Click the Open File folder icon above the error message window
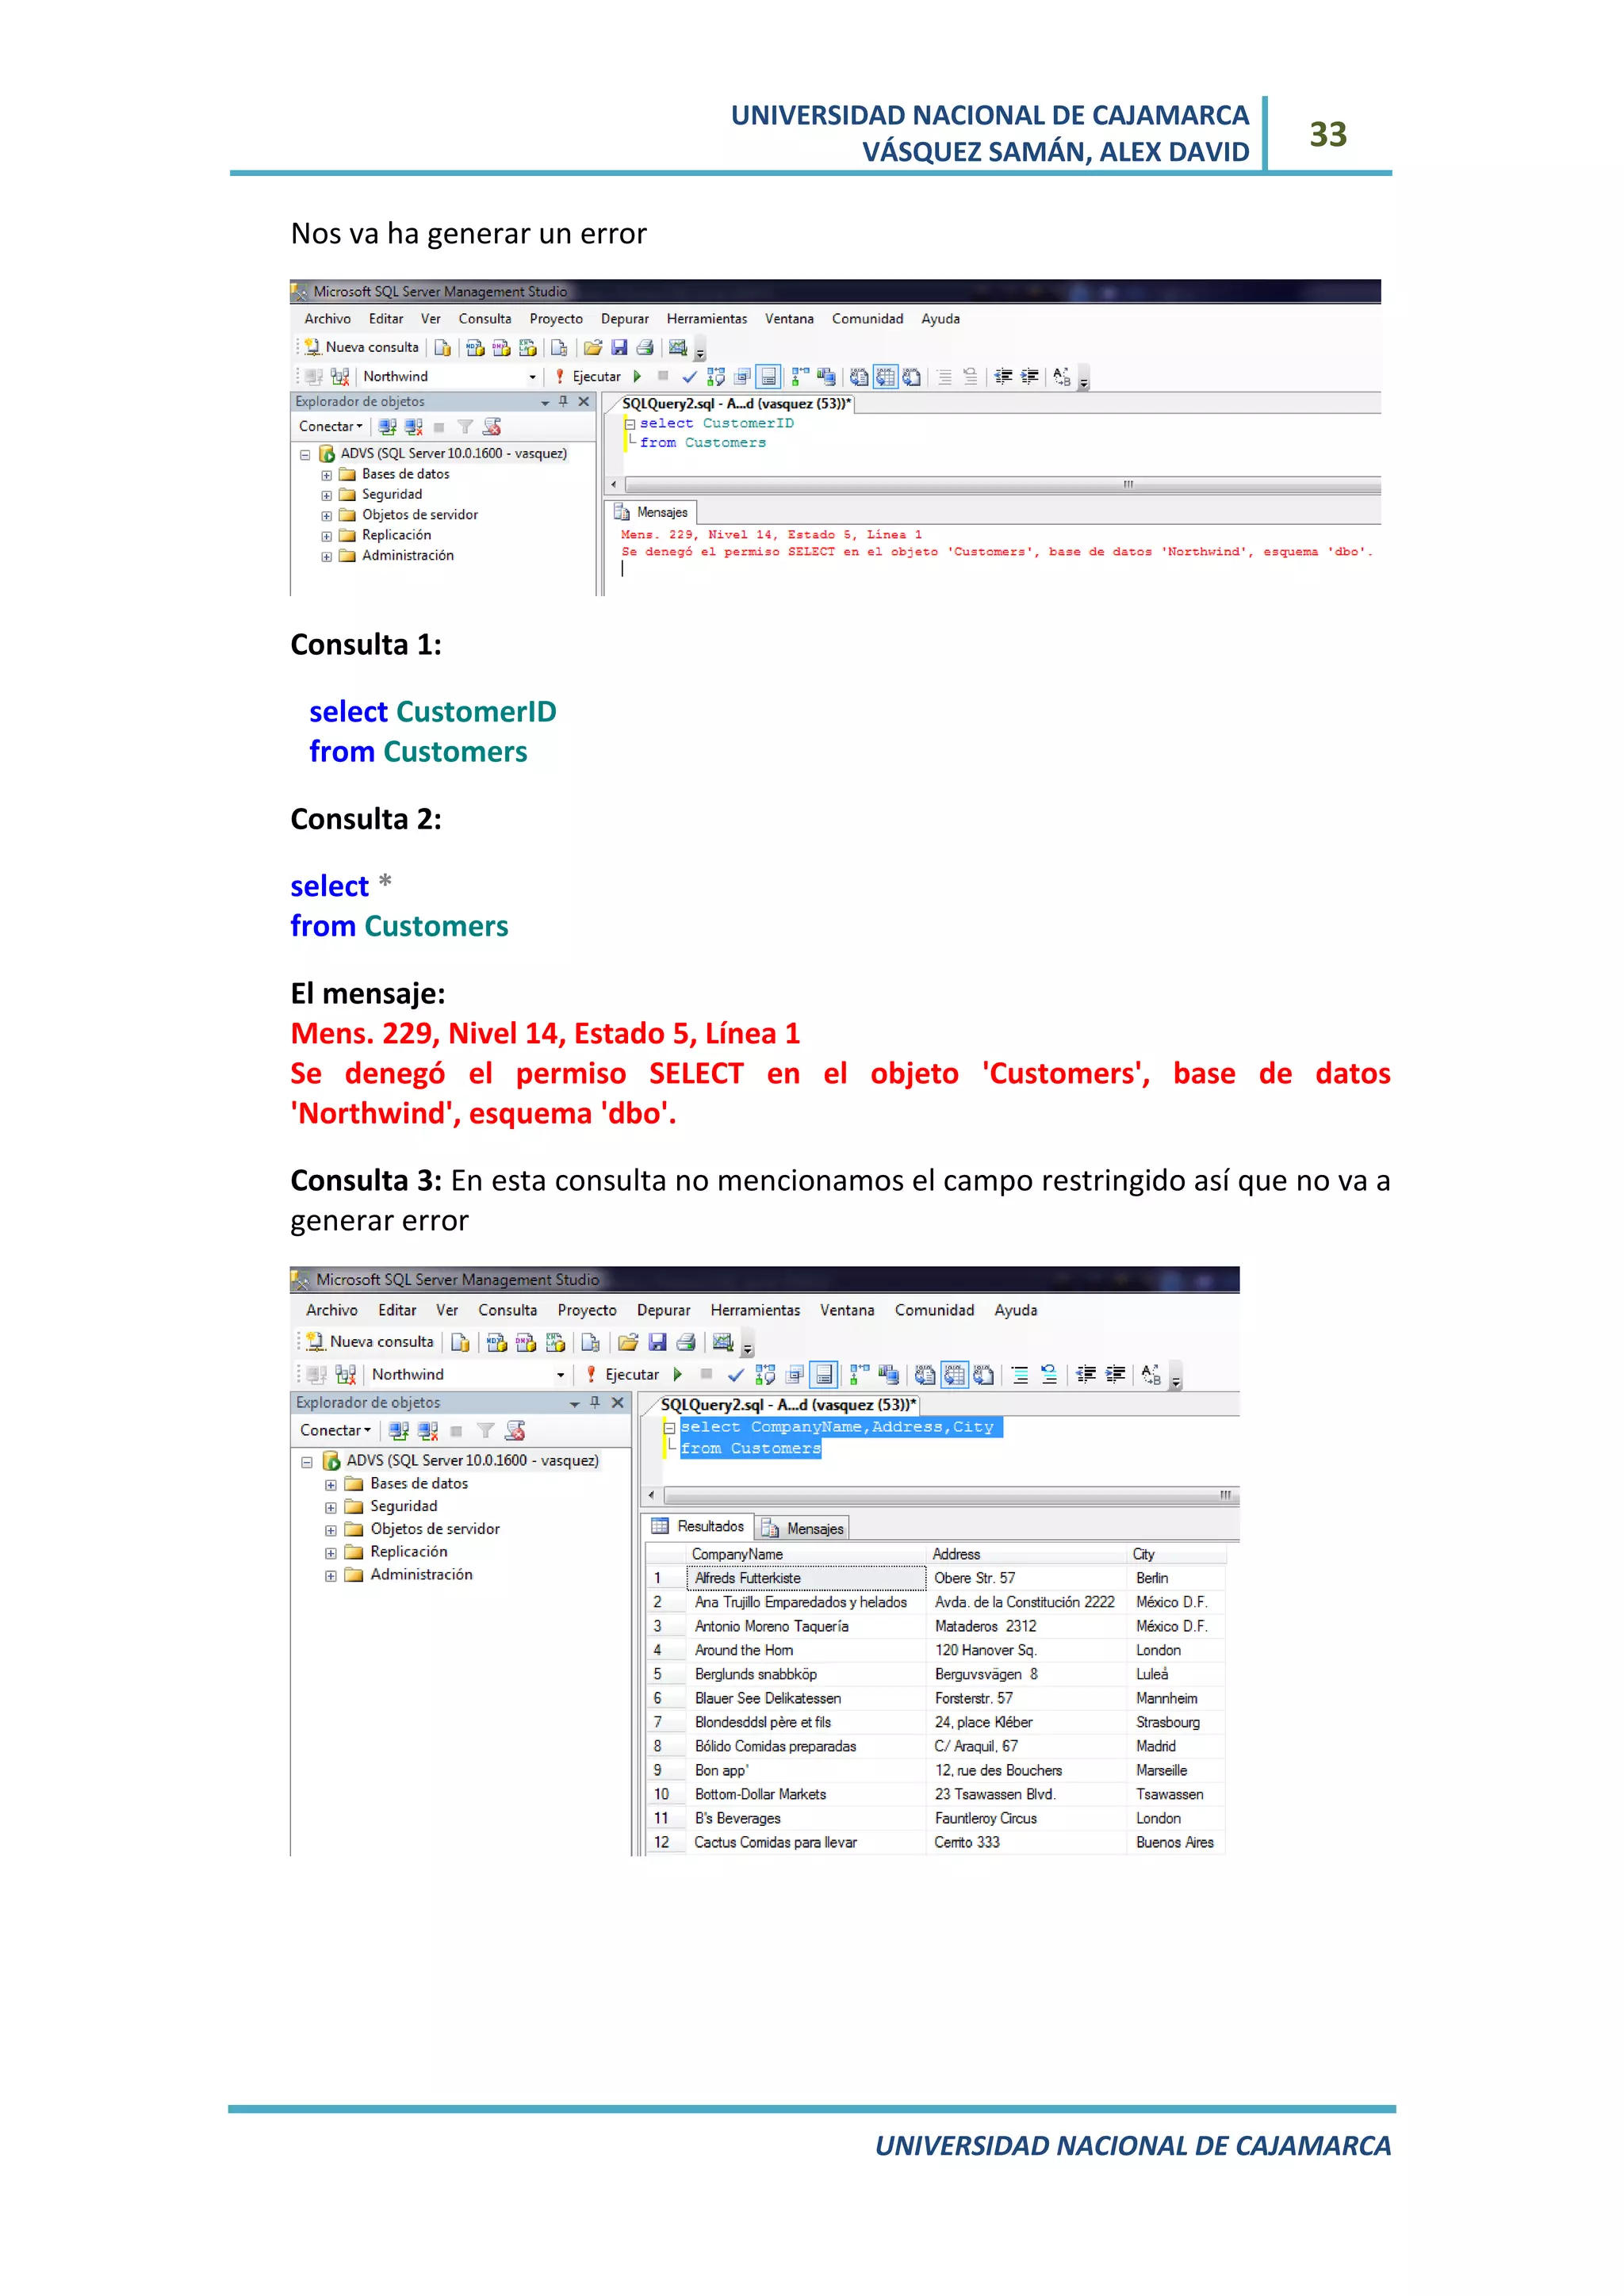 (x=593, y=348)
